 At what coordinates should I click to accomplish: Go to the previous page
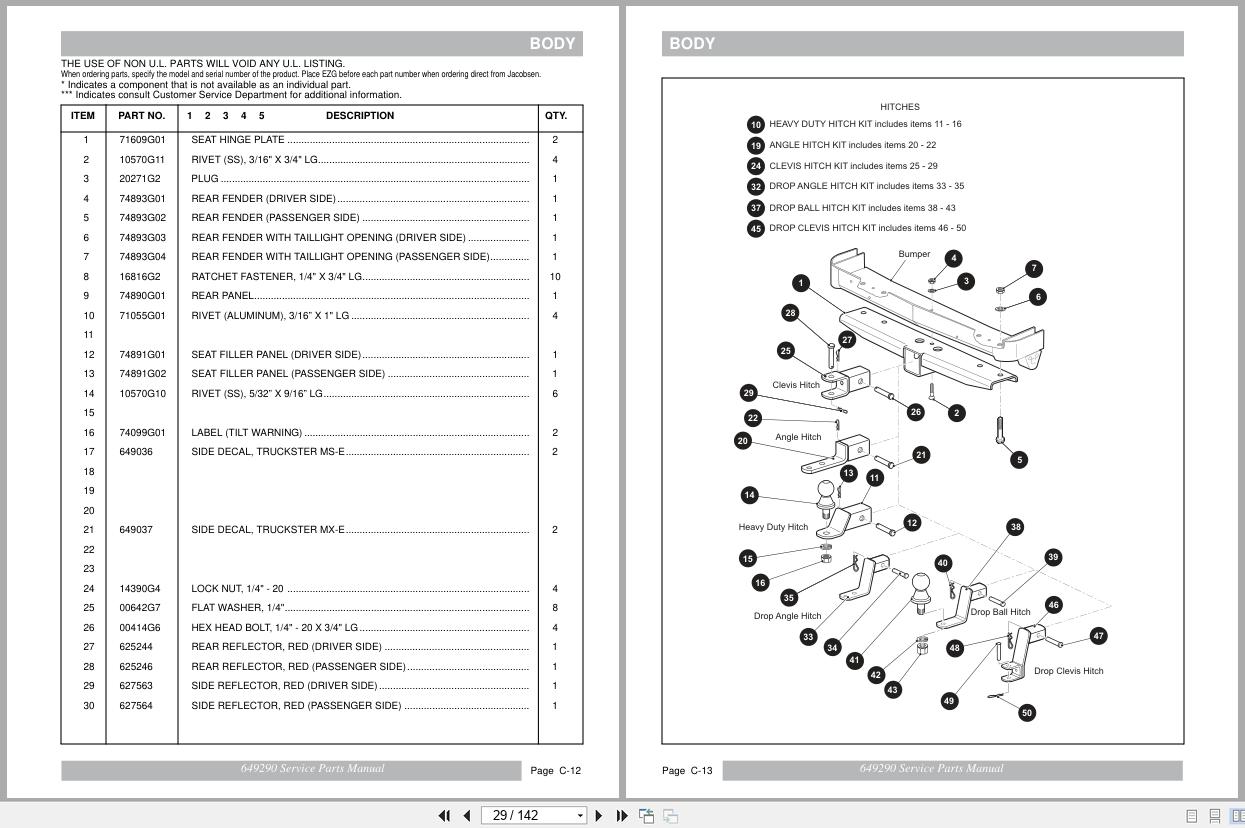pos(466,816)
